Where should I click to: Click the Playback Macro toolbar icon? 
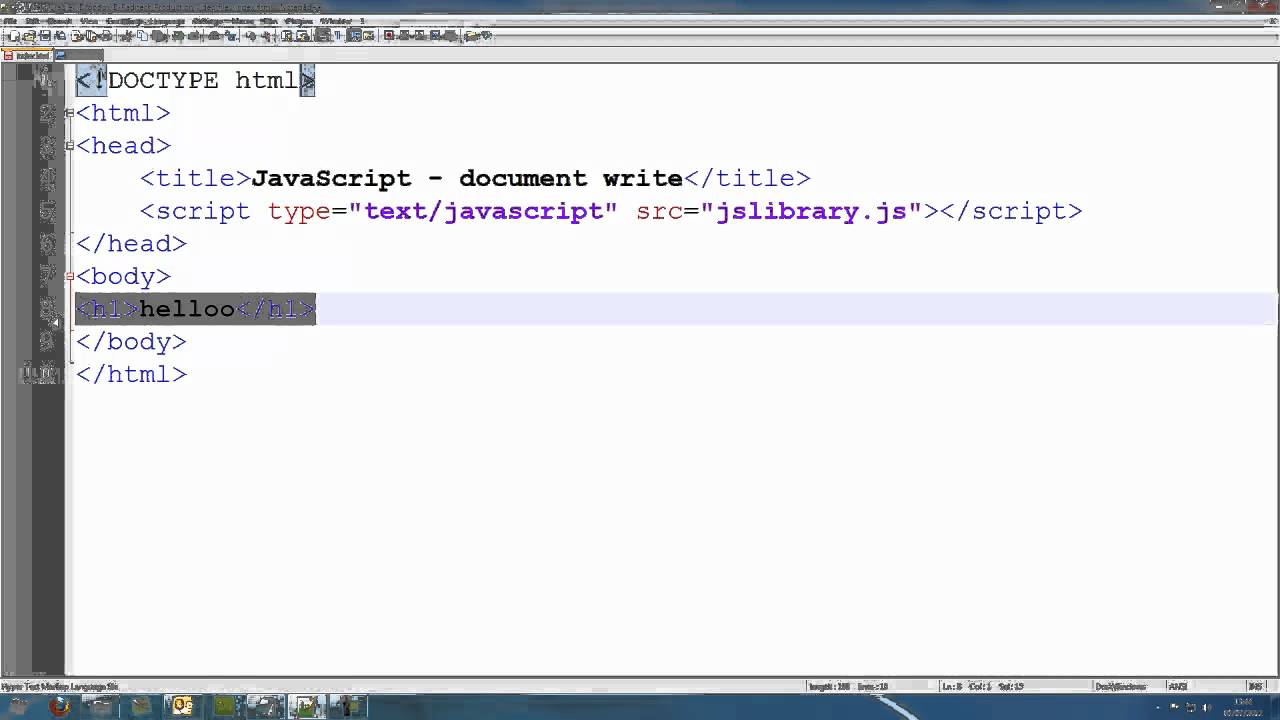coord(419,36)
